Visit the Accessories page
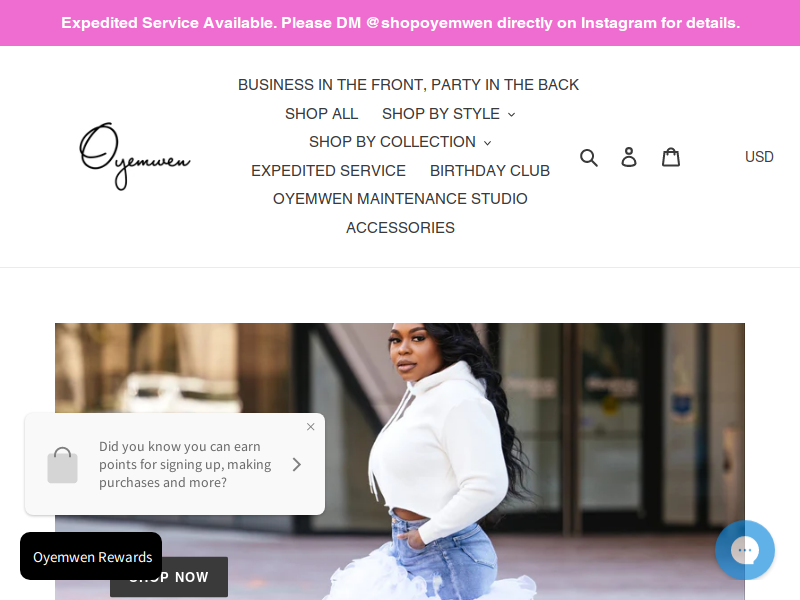Viewport: 800px width, 600px height. pyautogui.click(x=400, y=228)
